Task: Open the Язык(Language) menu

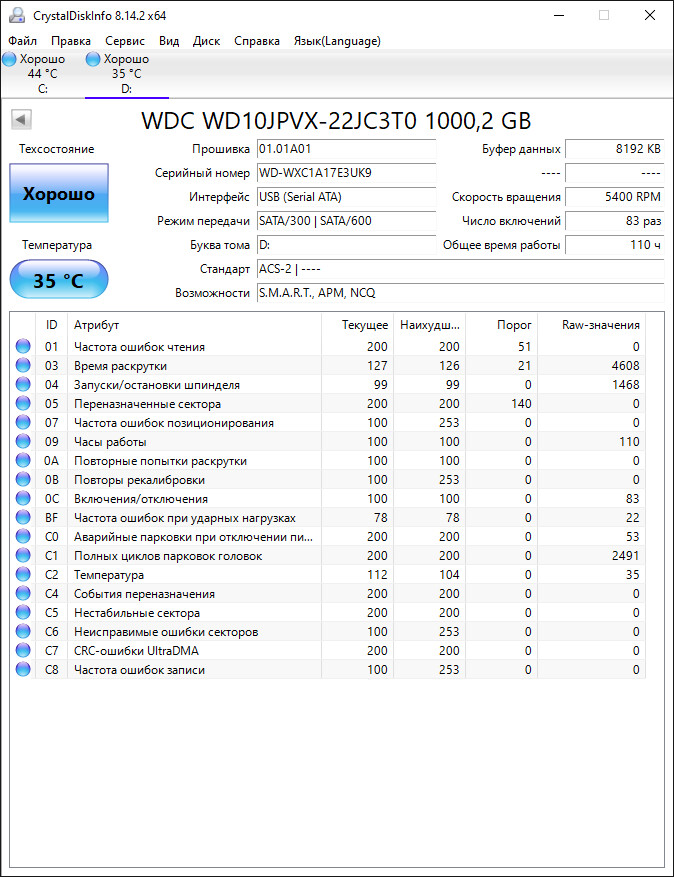Action: point(336,41)
